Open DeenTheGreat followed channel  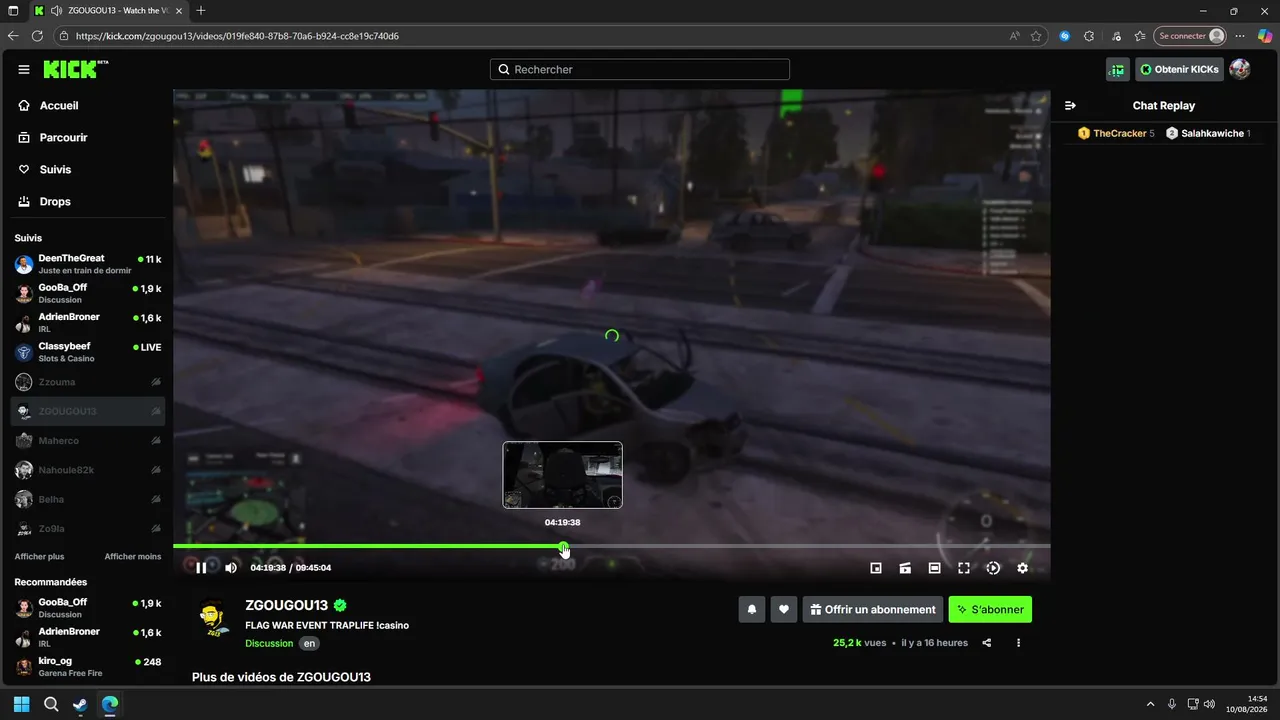tap(88, 264)
